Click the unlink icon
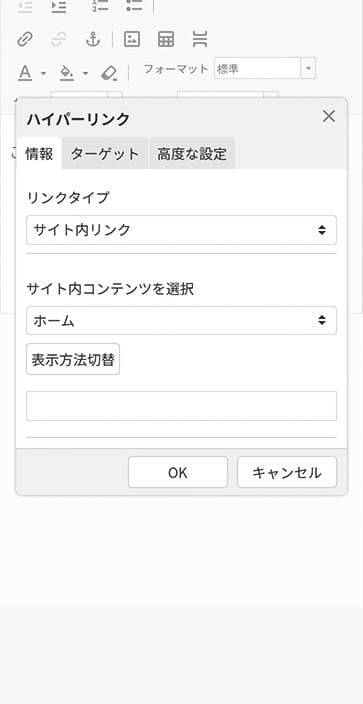 click(58, 40)
